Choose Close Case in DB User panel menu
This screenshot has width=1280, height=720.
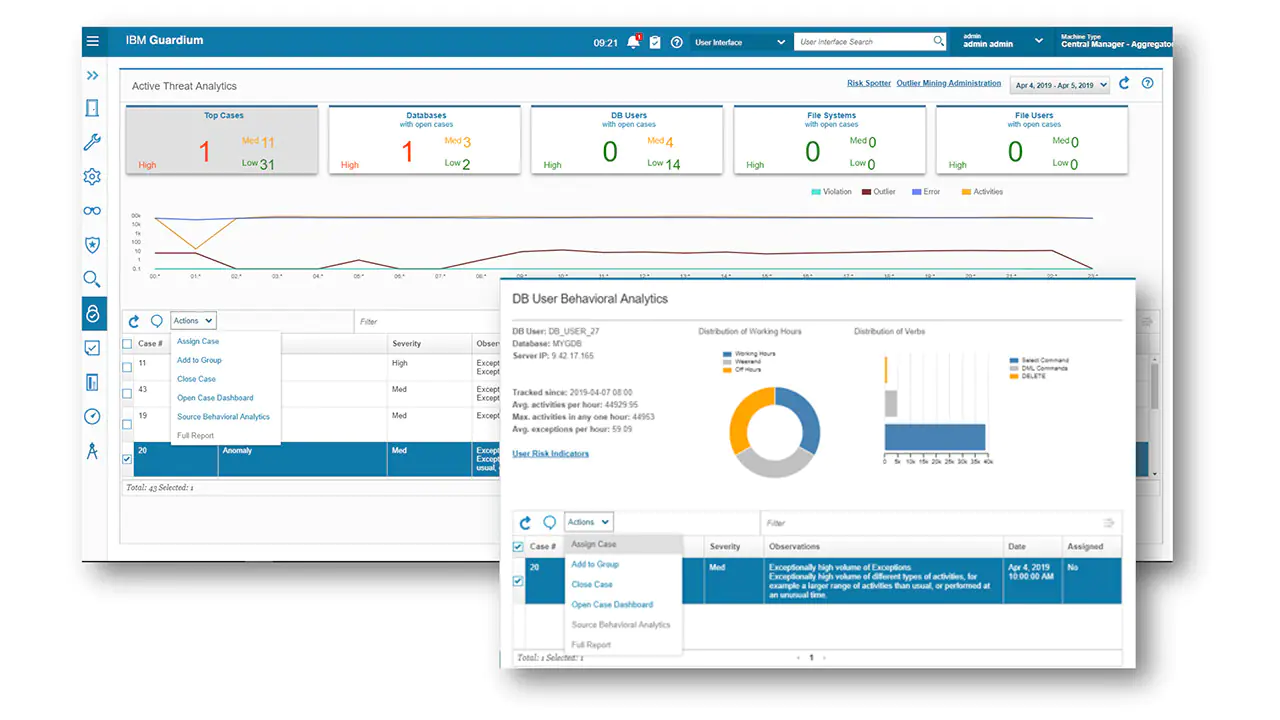[x=592, y=584]
